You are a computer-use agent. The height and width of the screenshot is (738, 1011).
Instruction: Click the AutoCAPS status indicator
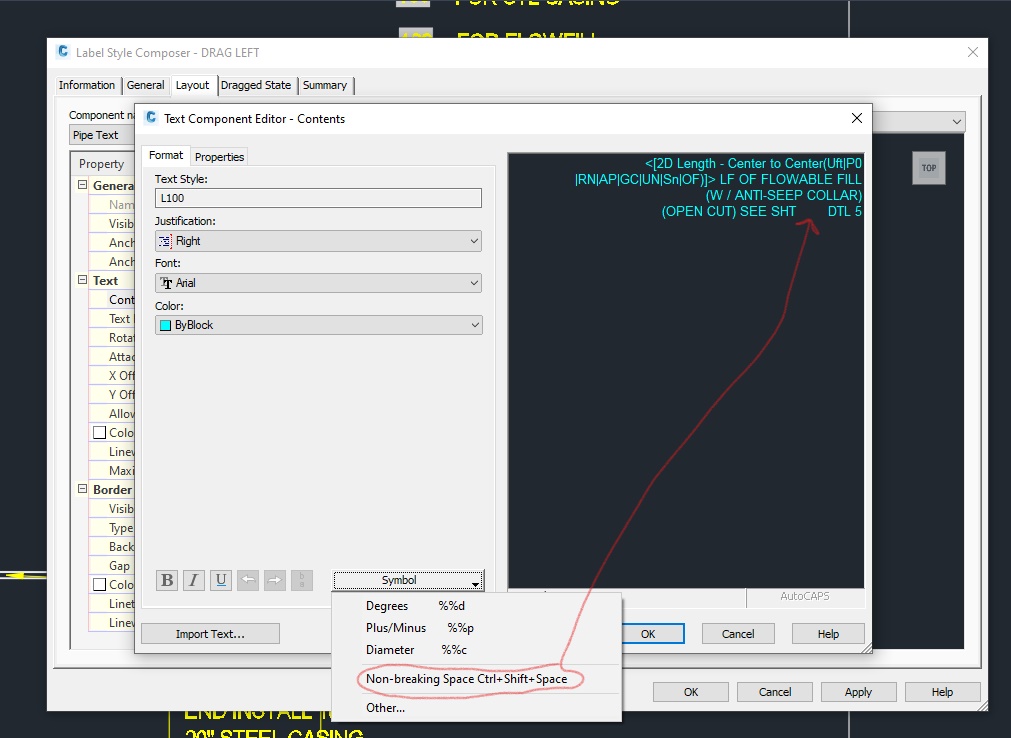805,596
